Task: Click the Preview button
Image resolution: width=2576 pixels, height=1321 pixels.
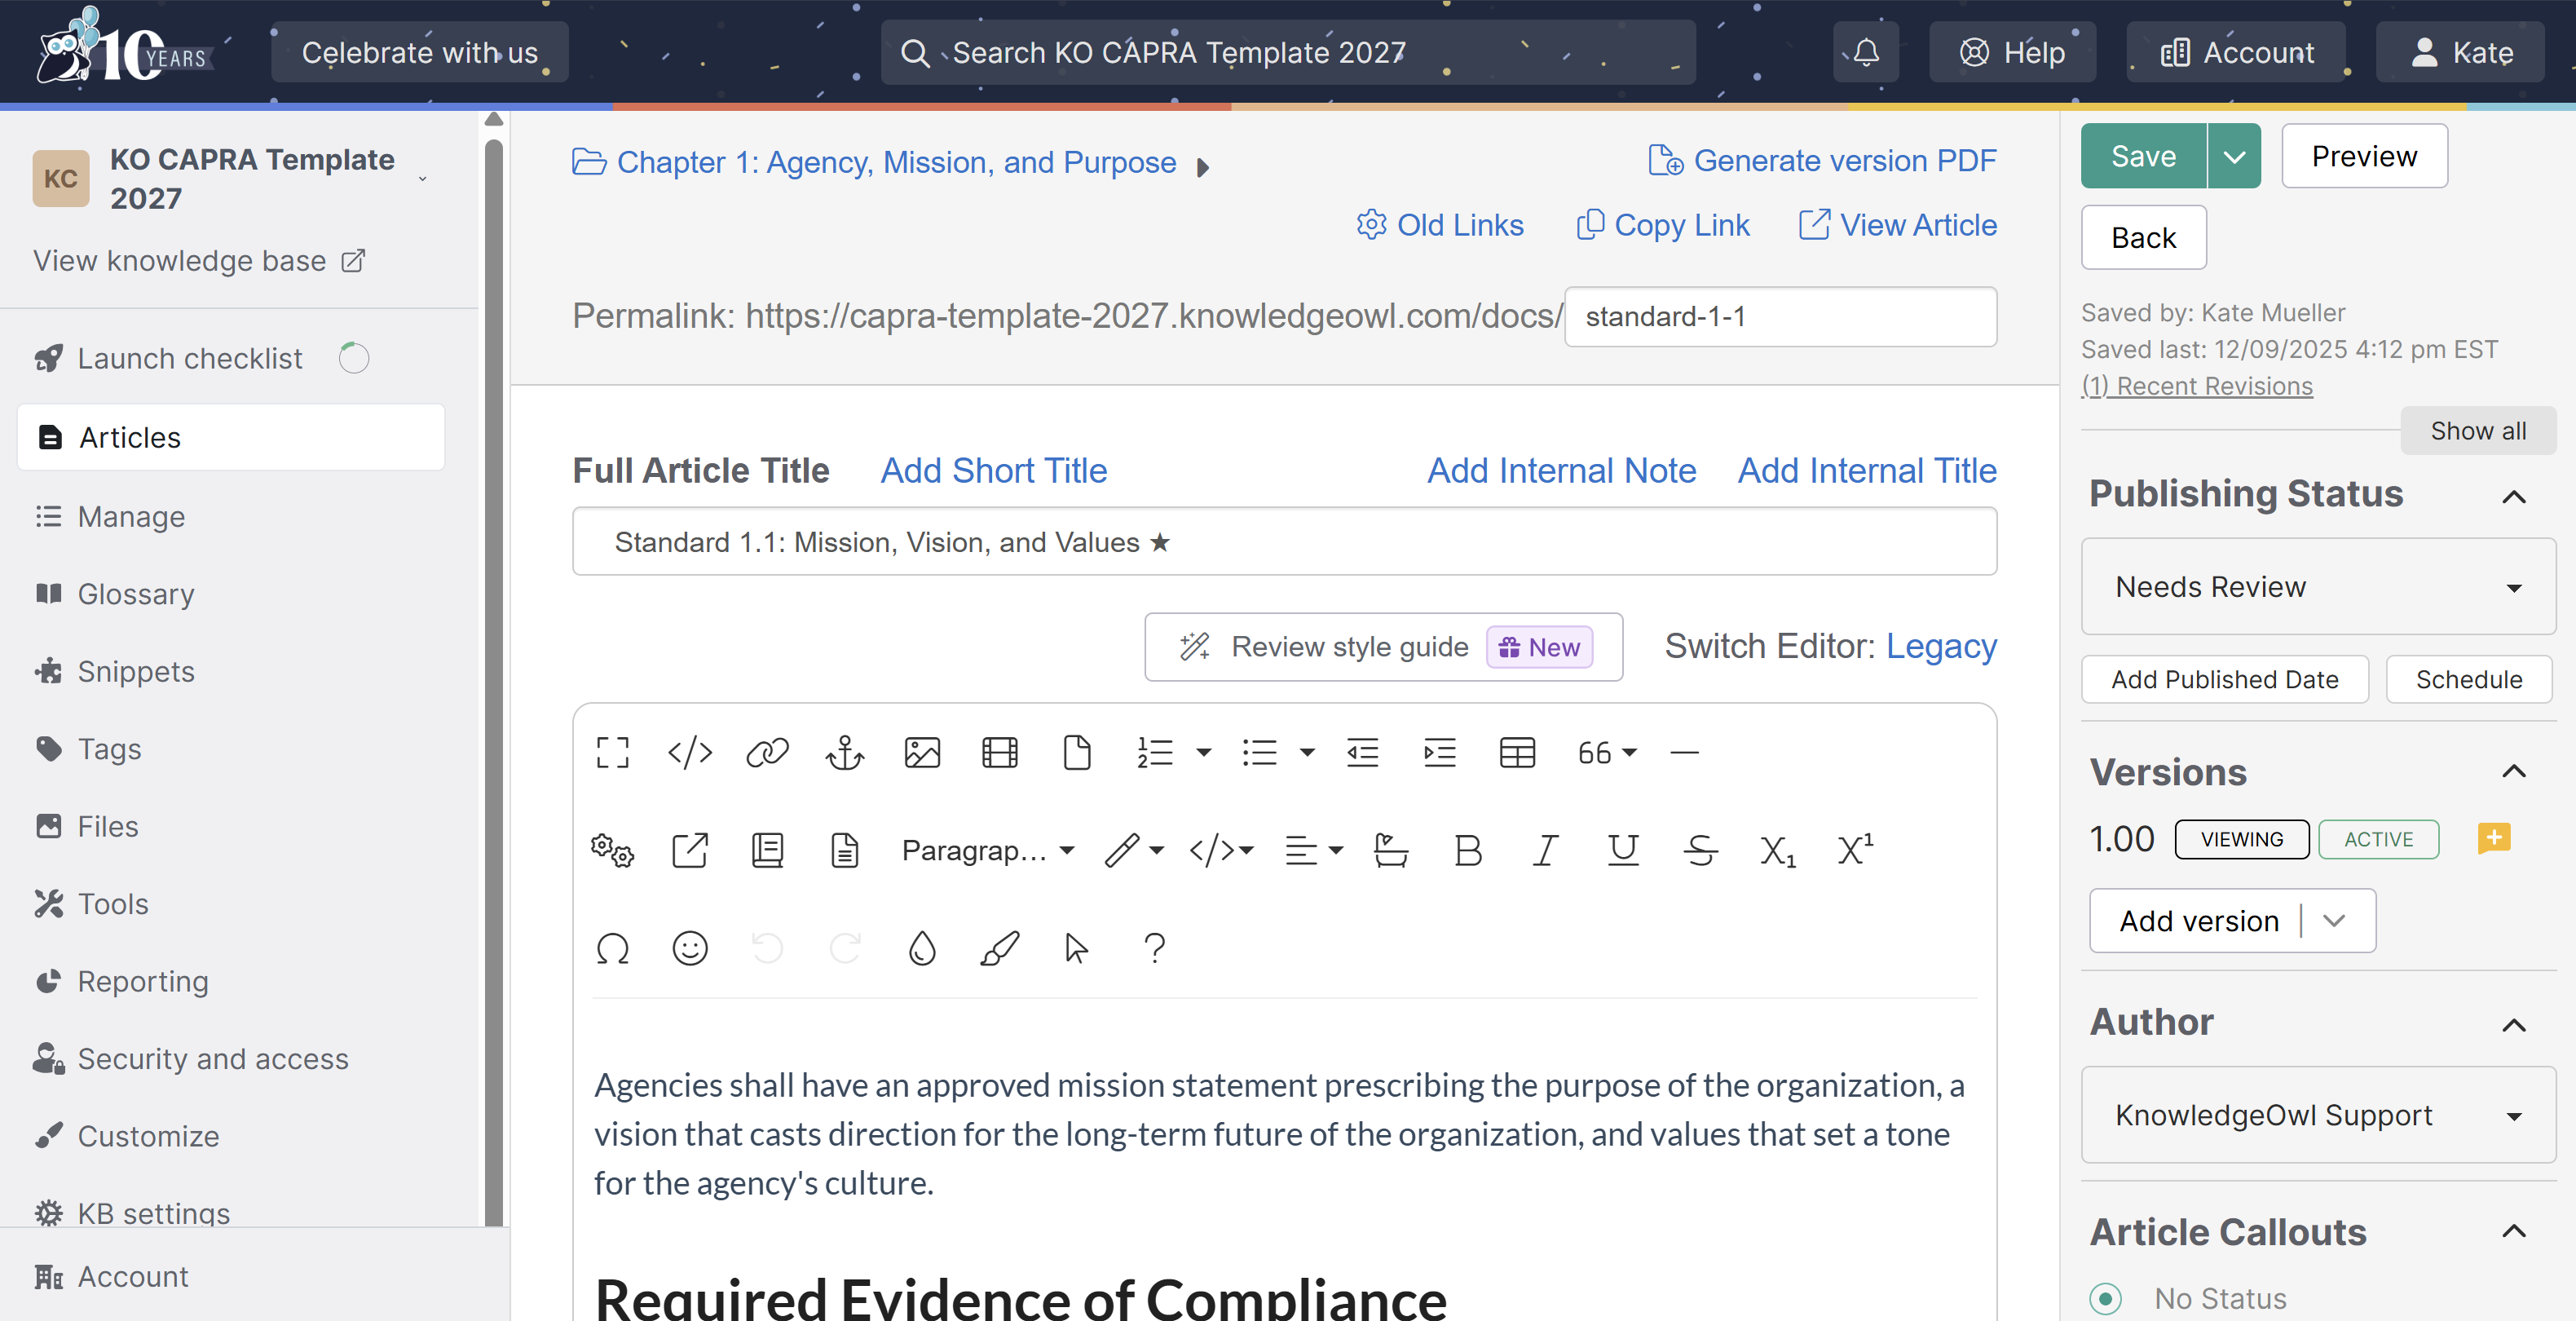Action: click(x=2363, y=157)
